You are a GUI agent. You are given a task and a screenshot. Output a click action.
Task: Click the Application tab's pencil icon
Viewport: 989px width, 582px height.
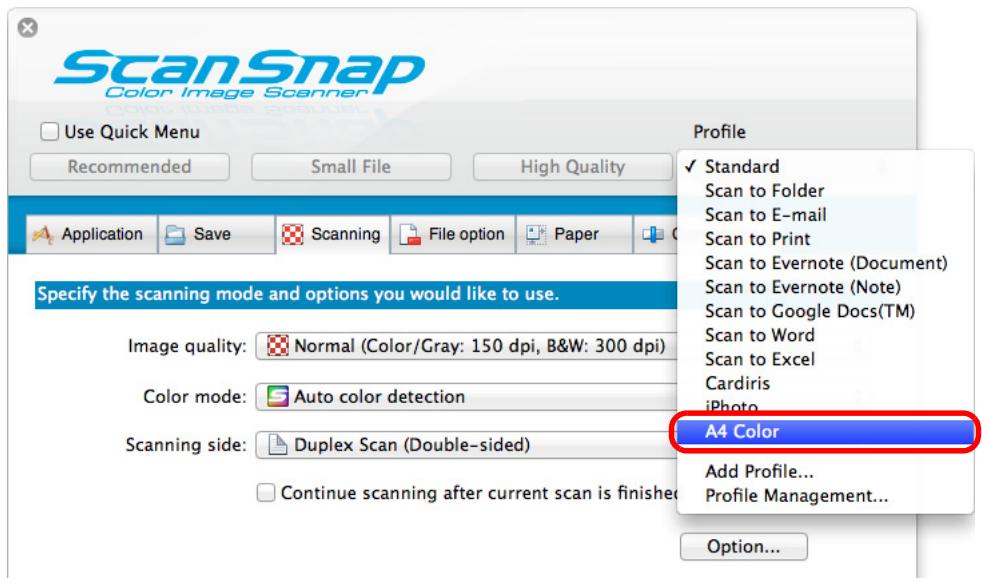43,235
